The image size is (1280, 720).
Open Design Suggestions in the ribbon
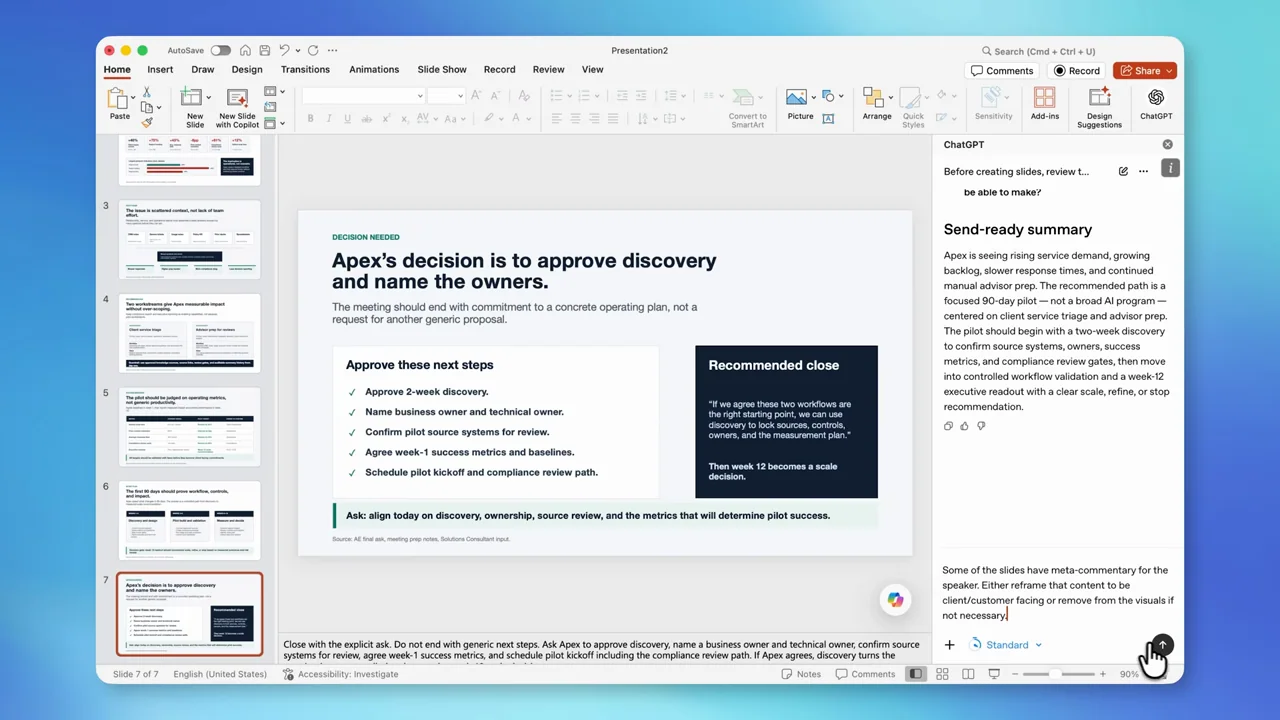(1099, 107)
